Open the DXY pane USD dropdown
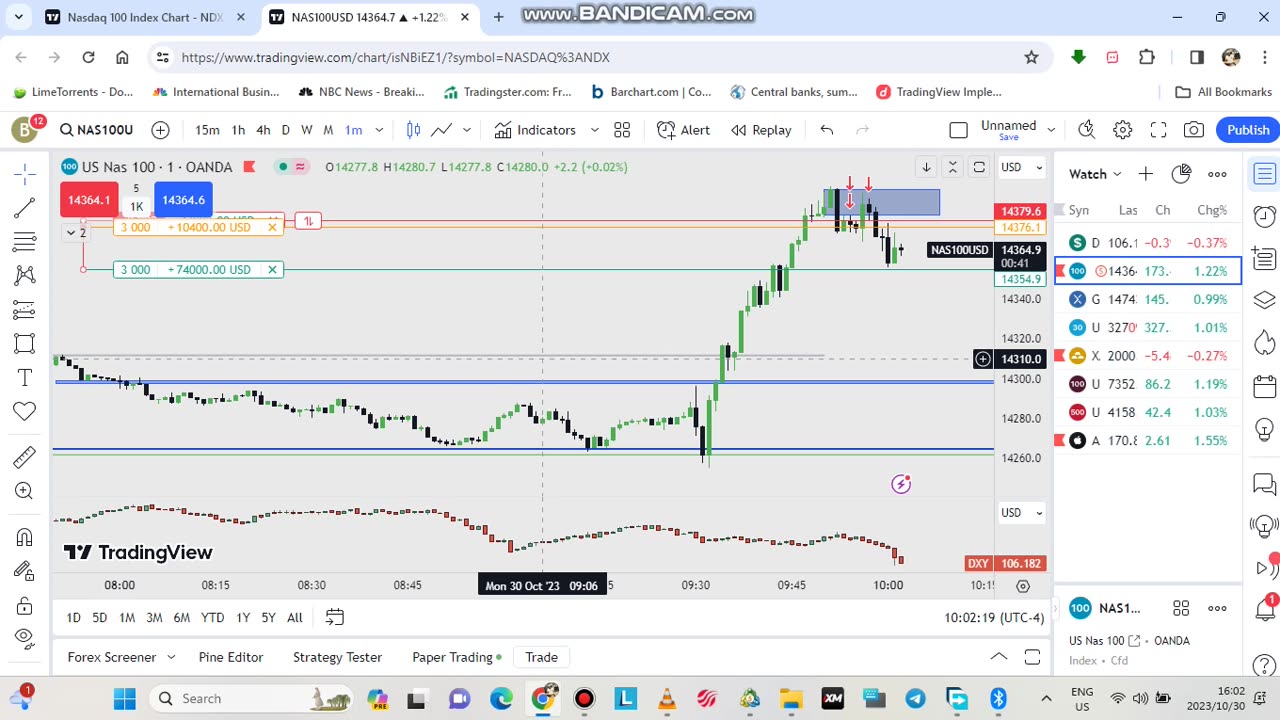This screenshot has width=1280, height=720. [x=1022, y=513]
